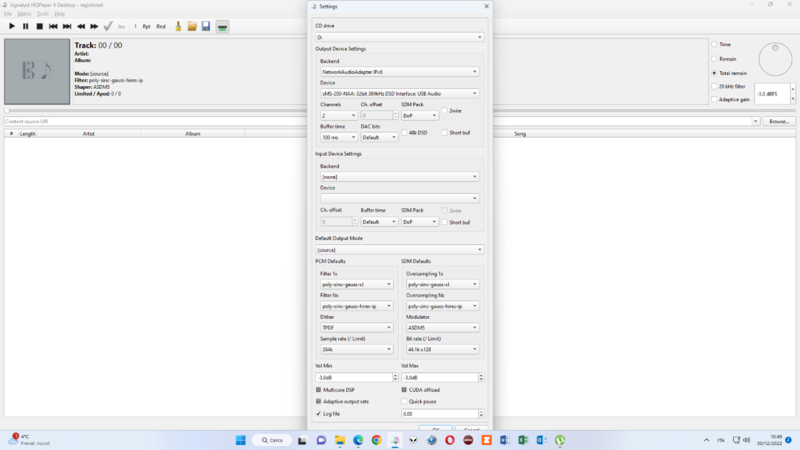Enable the 20 kHz filter checkbox

click(714, 86)
